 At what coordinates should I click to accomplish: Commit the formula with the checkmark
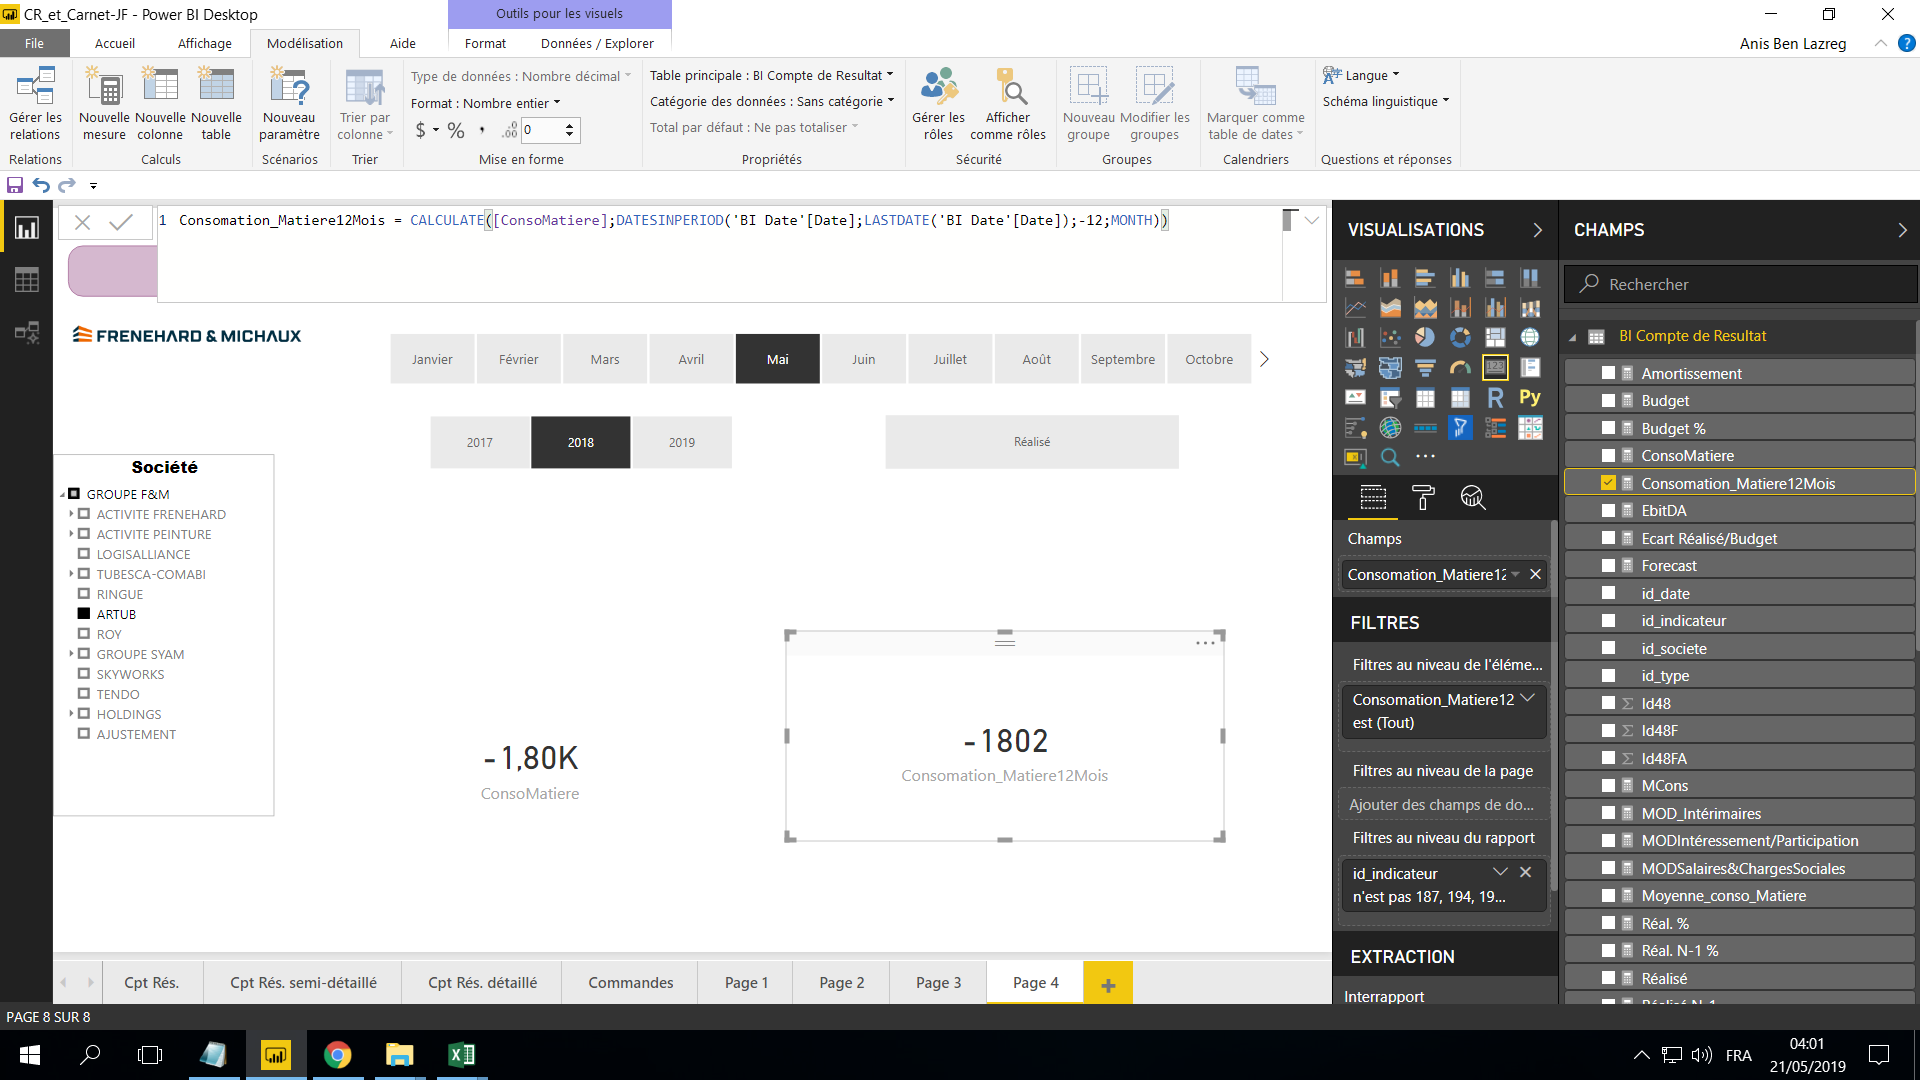tap(121, 222)
